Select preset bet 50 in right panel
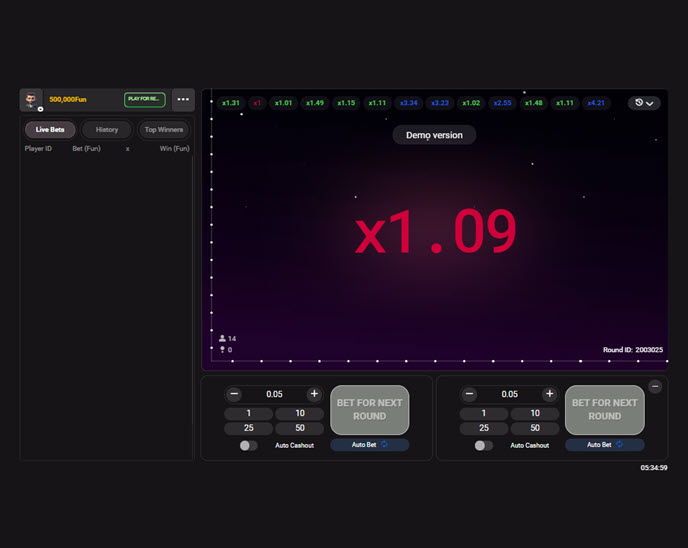Screen dimensions: 688x548 [535, 428]
